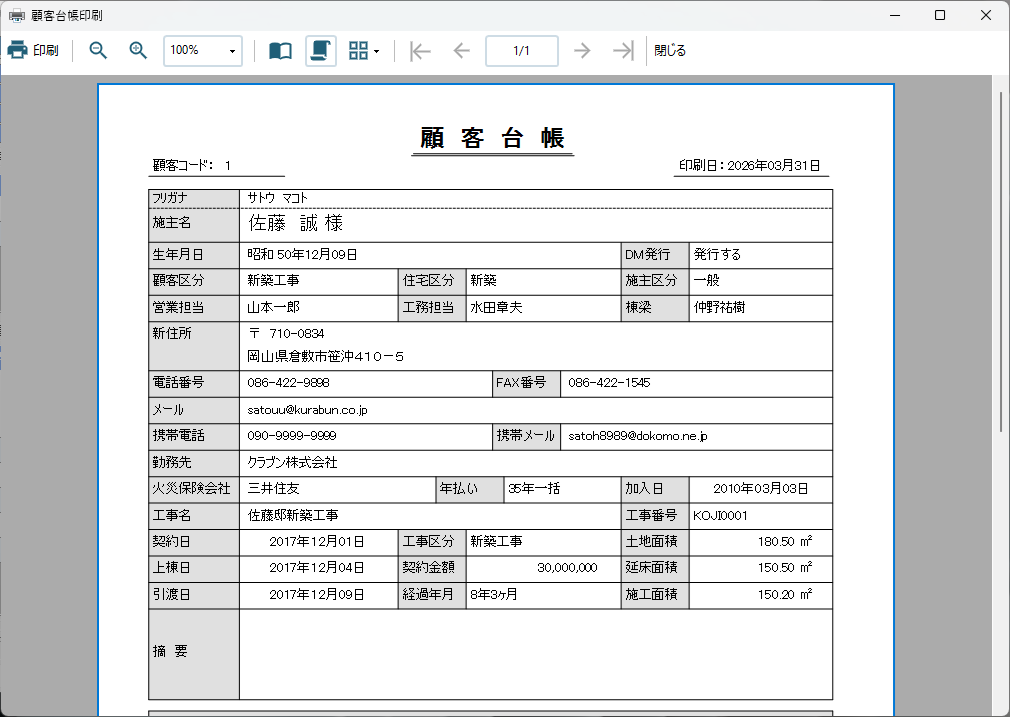Maximize the preview window

pos(940,15)
